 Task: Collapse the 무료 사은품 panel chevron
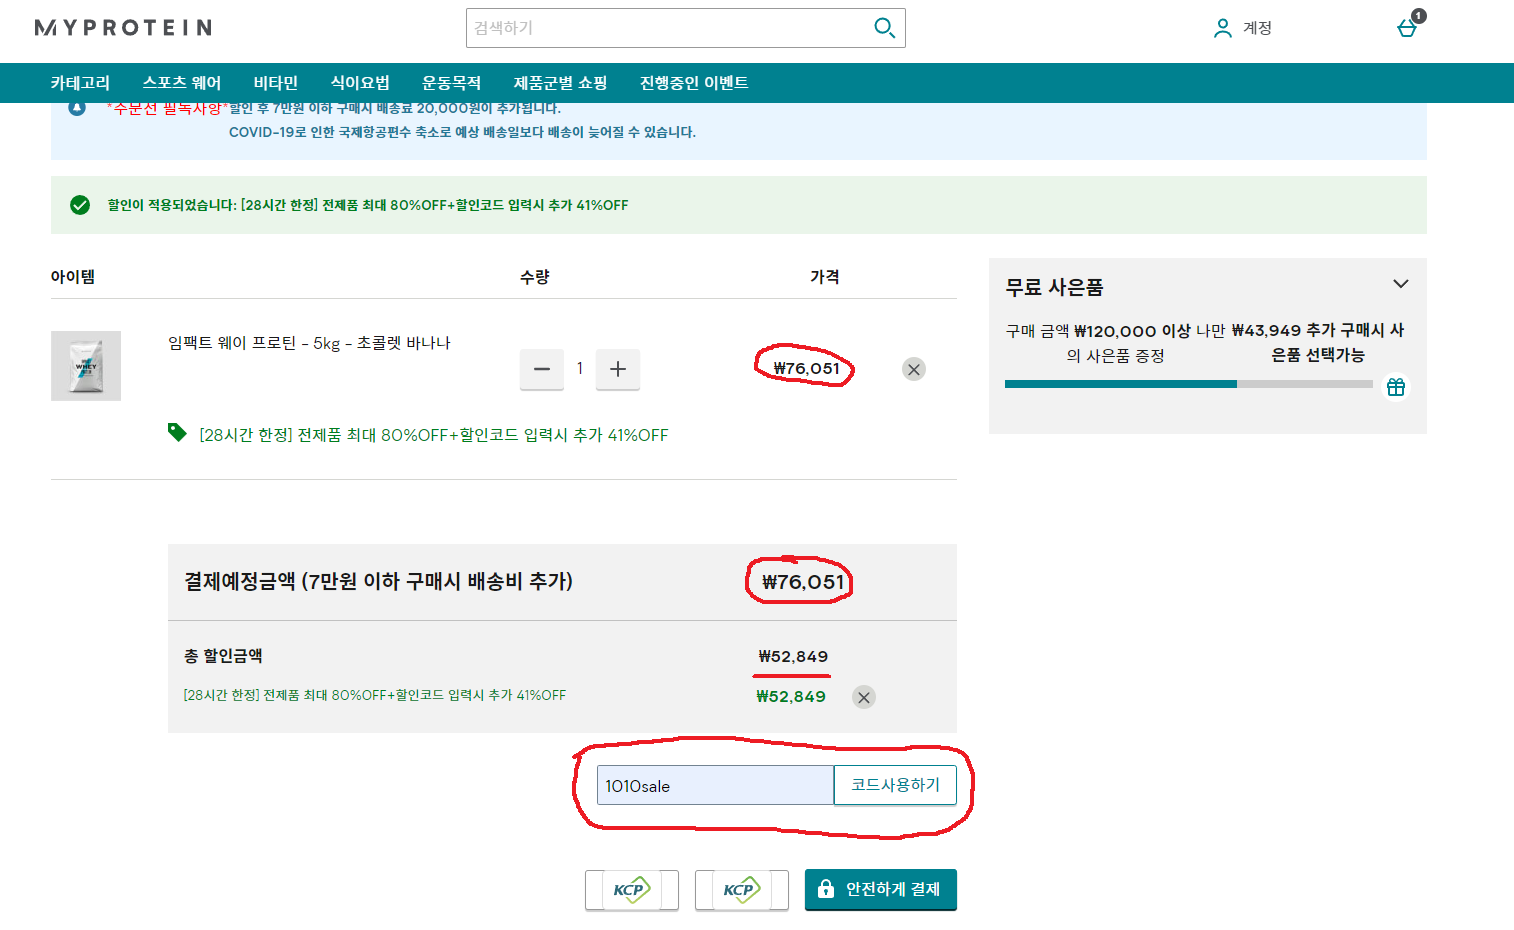(x=1401, y=284)
